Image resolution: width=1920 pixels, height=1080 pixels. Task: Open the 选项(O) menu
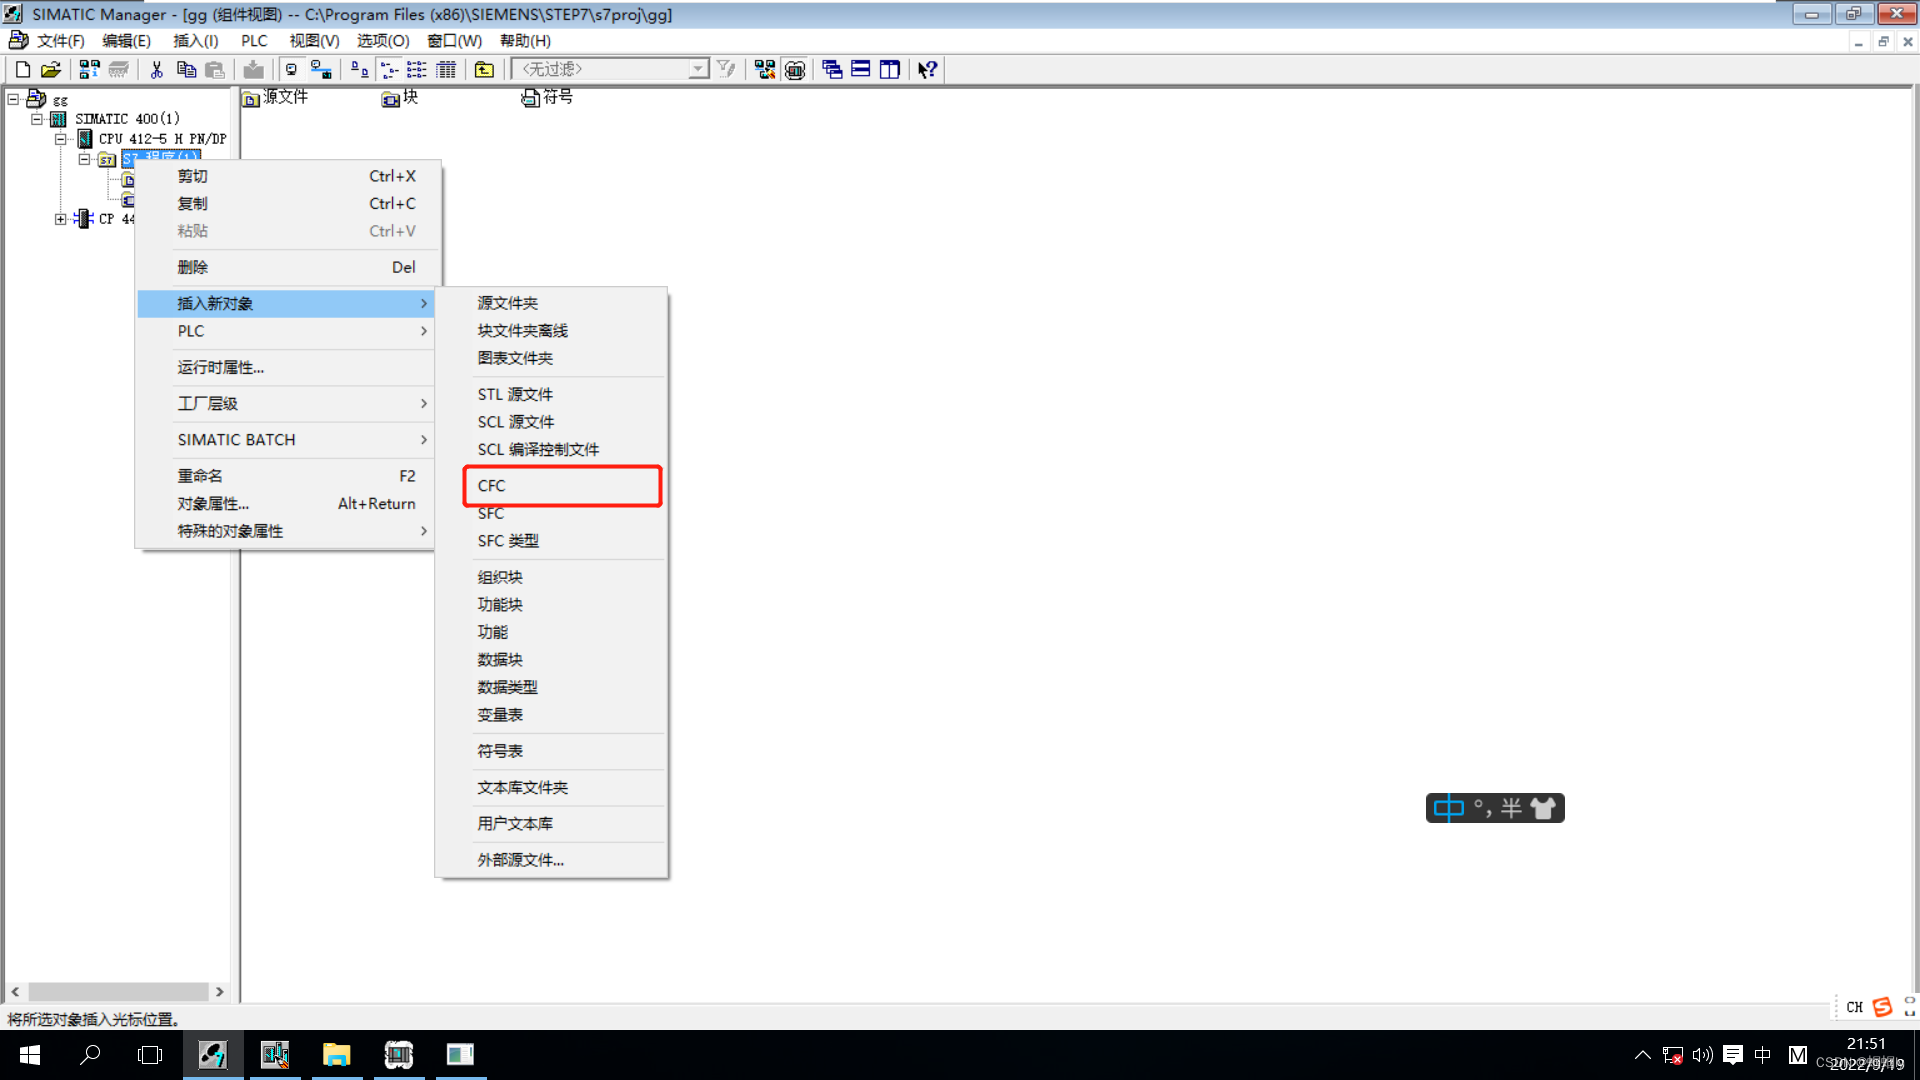383,41
